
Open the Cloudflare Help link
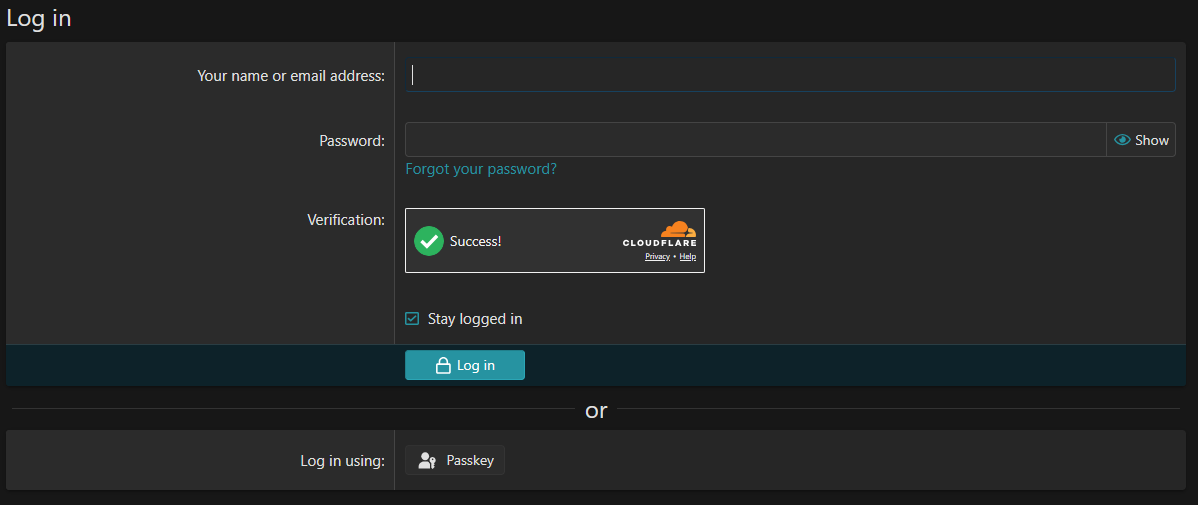point(688,257)
